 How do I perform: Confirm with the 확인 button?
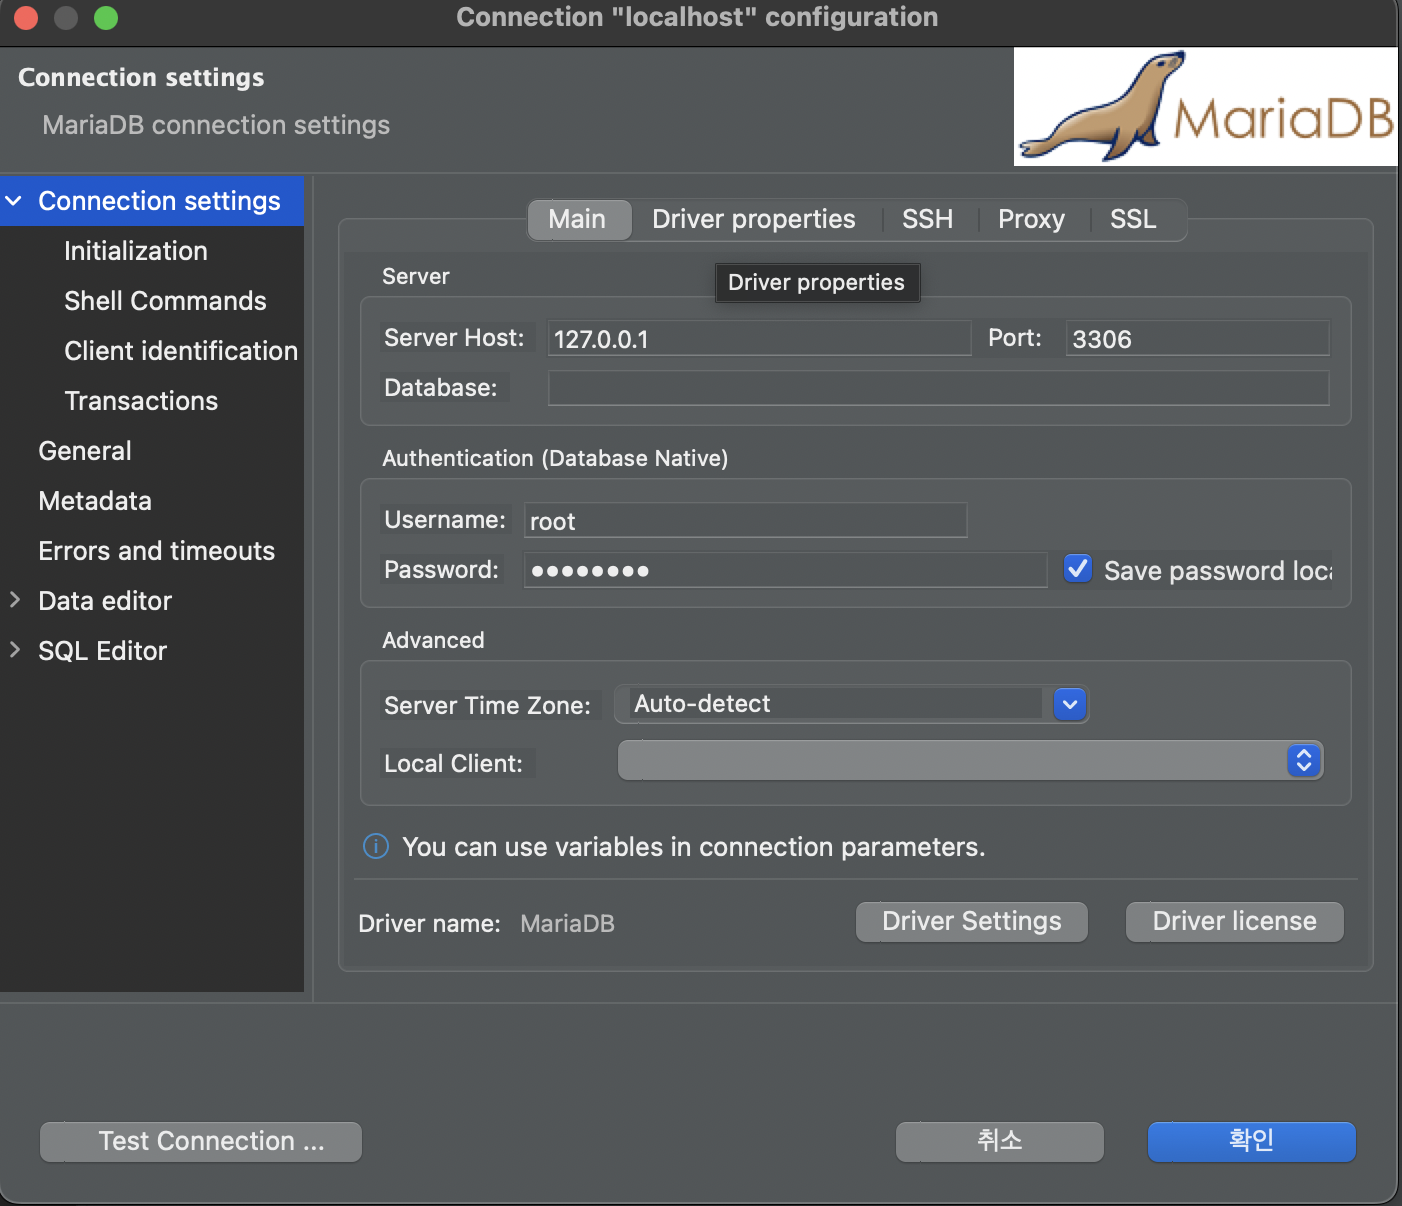(1252, 1142)
